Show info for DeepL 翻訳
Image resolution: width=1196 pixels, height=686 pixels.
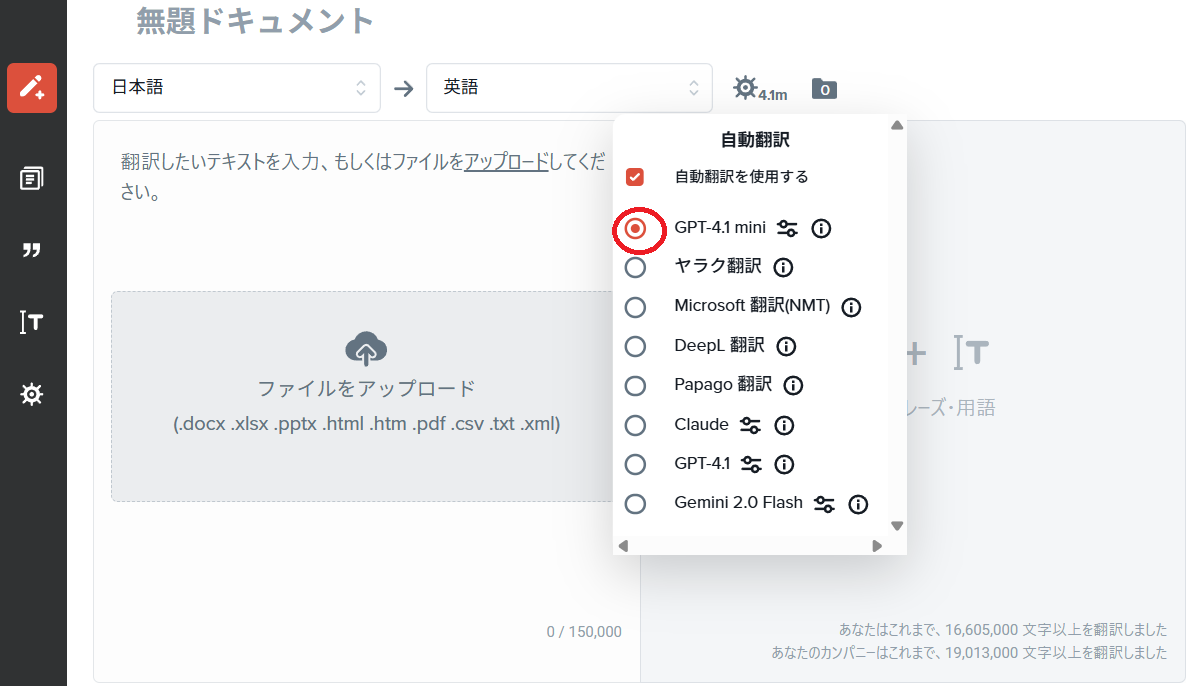[x=786, y=346]
